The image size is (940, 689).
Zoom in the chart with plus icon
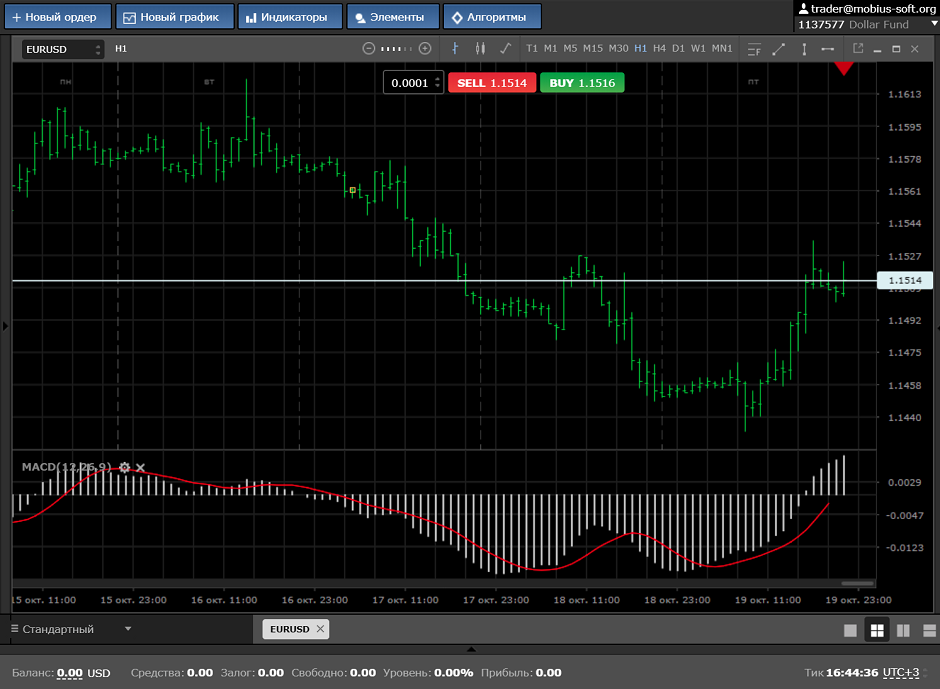point(425,49)
